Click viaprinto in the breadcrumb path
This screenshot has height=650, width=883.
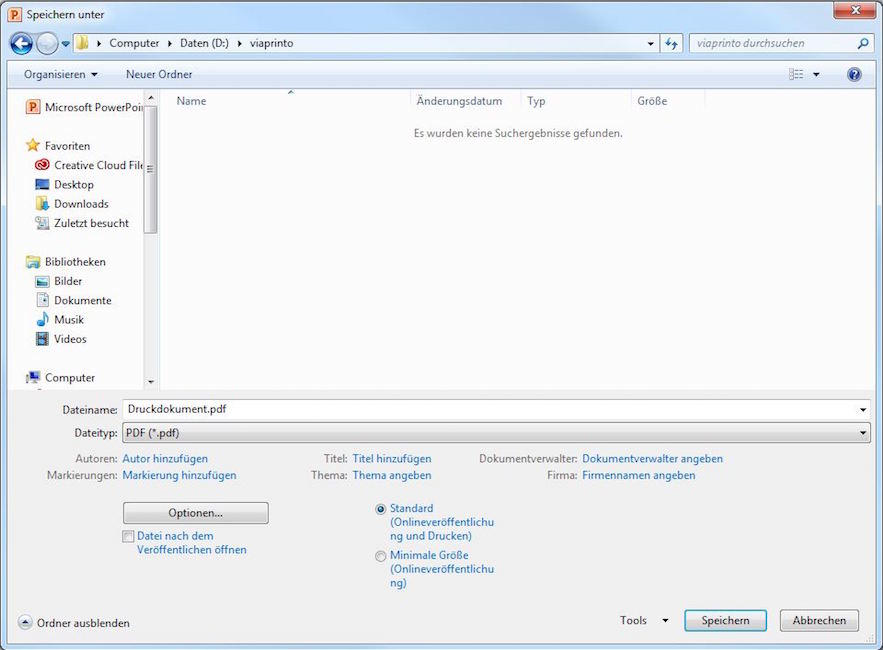(271, 43)
